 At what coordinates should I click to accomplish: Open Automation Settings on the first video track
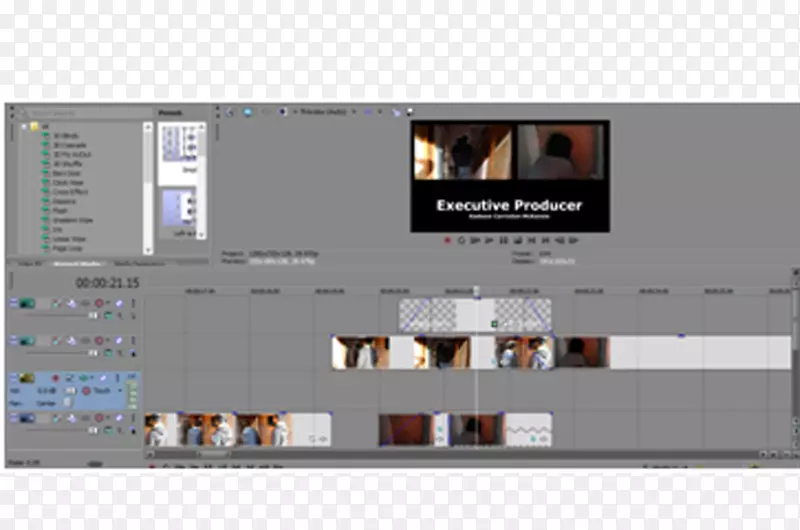click(99, 303)
